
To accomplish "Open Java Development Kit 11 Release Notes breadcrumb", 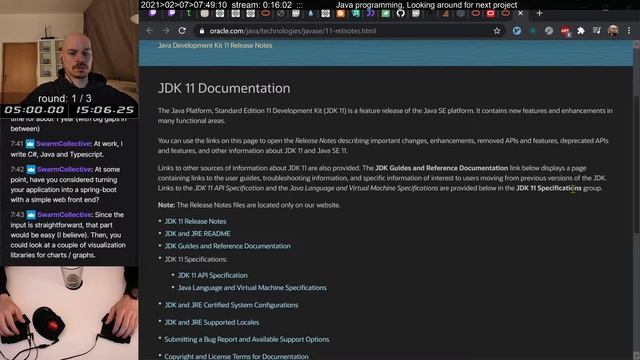I will click(215, 45).
